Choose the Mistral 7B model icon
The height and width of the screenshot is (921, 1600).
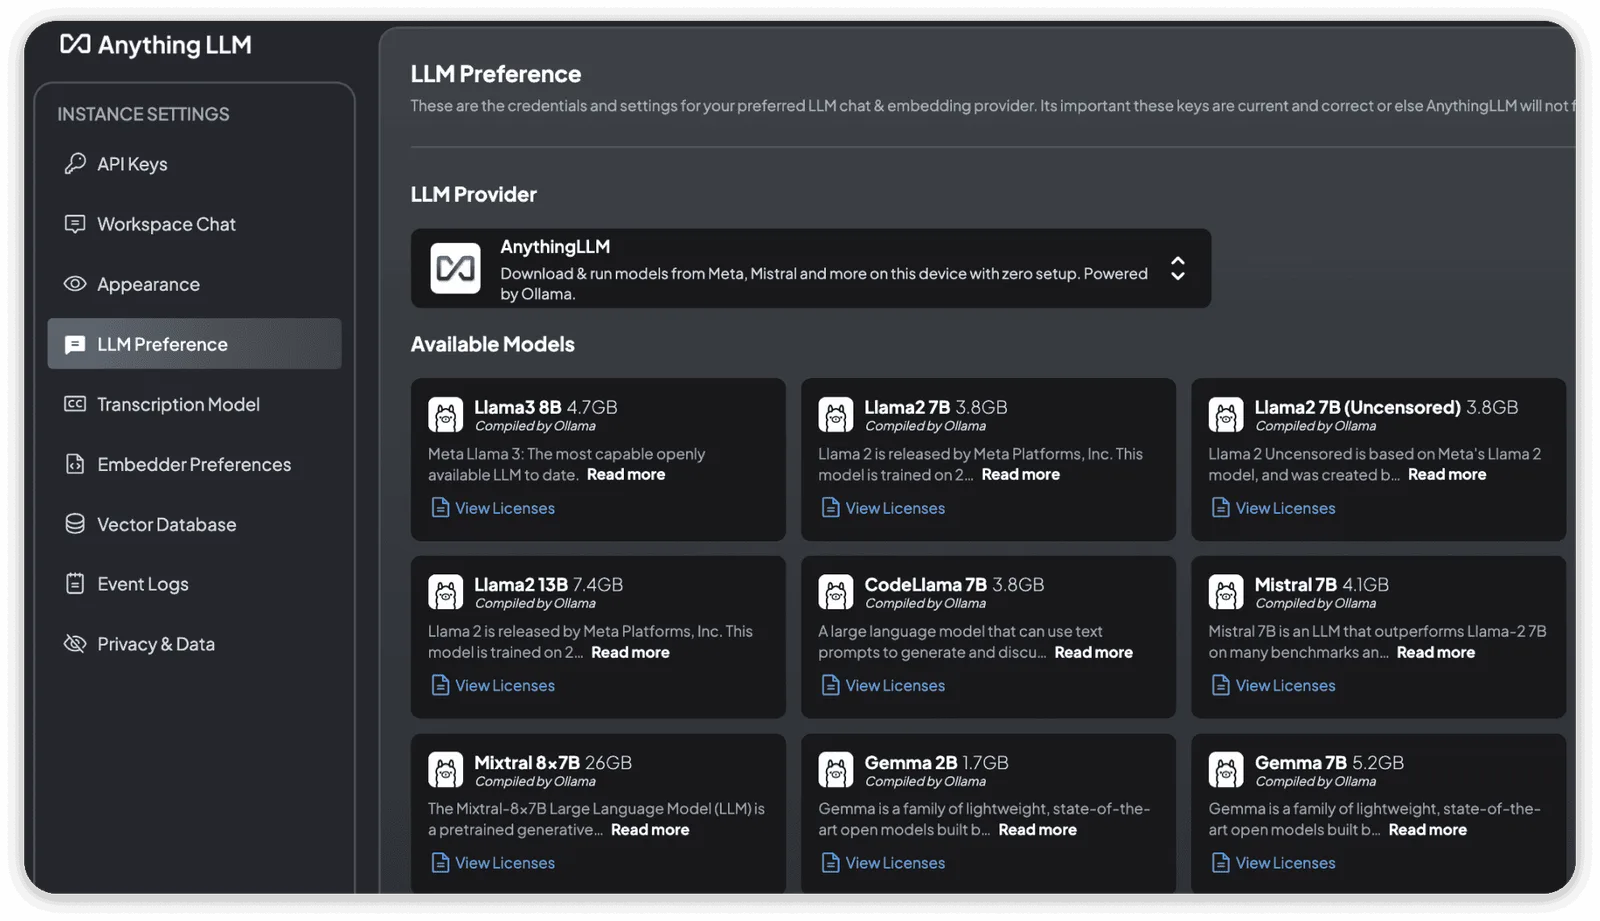1226,592
